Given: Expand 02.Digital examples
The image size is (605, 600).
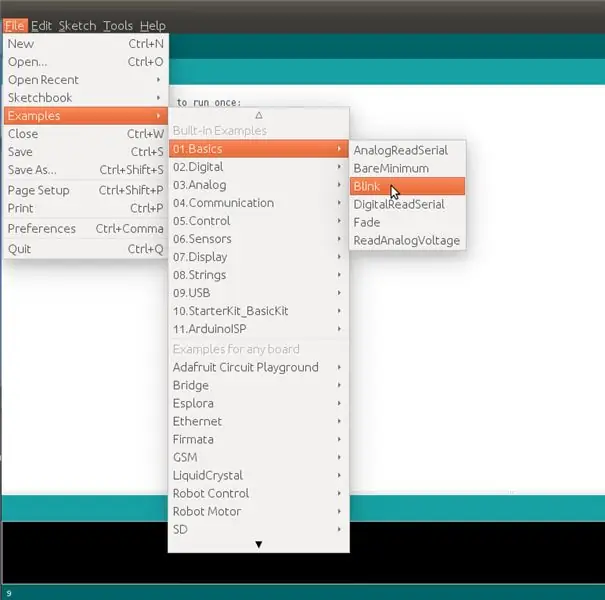Looking at the screenshot, I should pyautogui.click(x=259, y=167).
